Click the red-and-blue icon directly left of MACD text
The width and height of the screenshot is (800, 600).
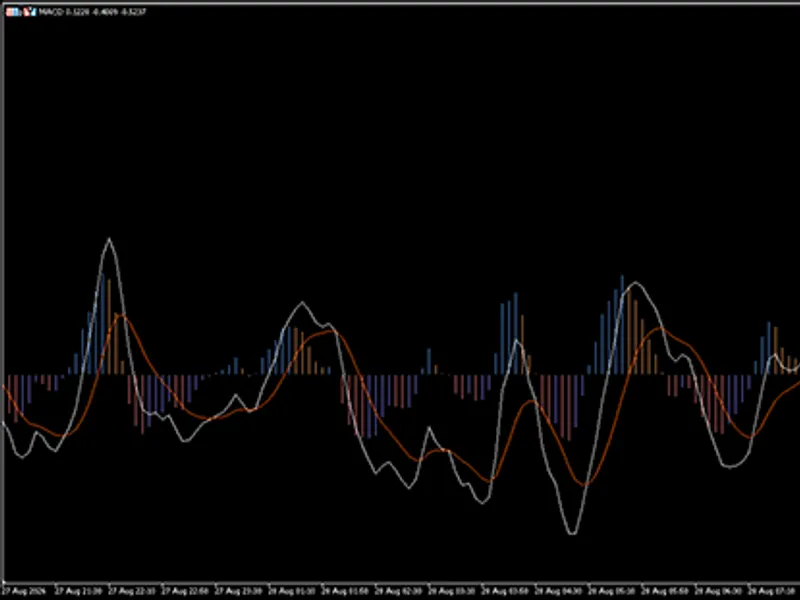point(30,12)
